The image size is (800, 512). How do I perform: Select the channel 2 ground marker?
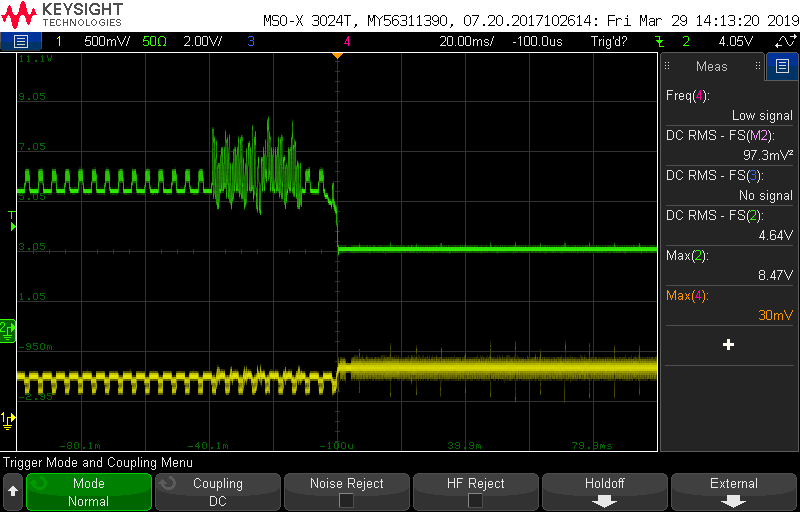coord(8,331)
